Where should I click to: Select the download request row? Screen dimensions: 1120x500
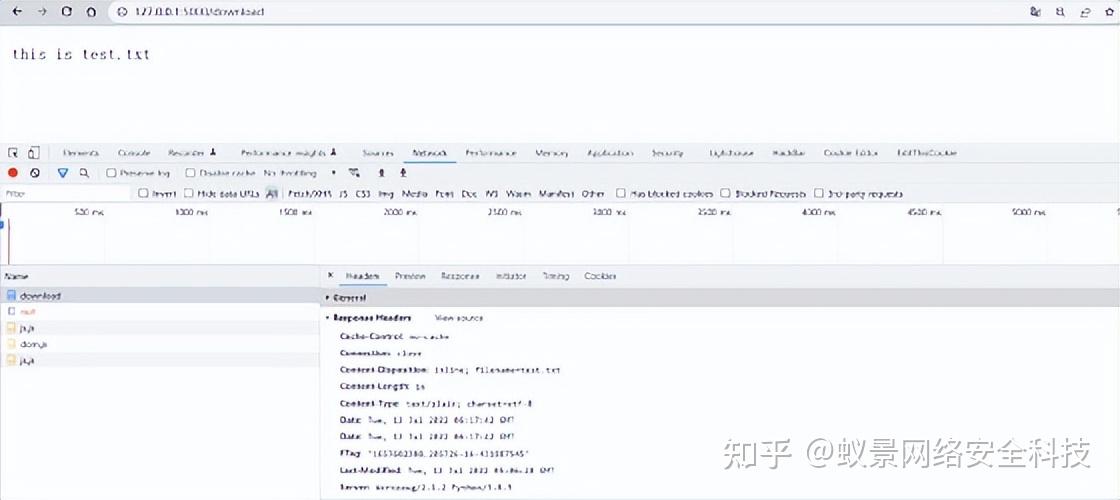pyautogui.click(x=160, y=296)
